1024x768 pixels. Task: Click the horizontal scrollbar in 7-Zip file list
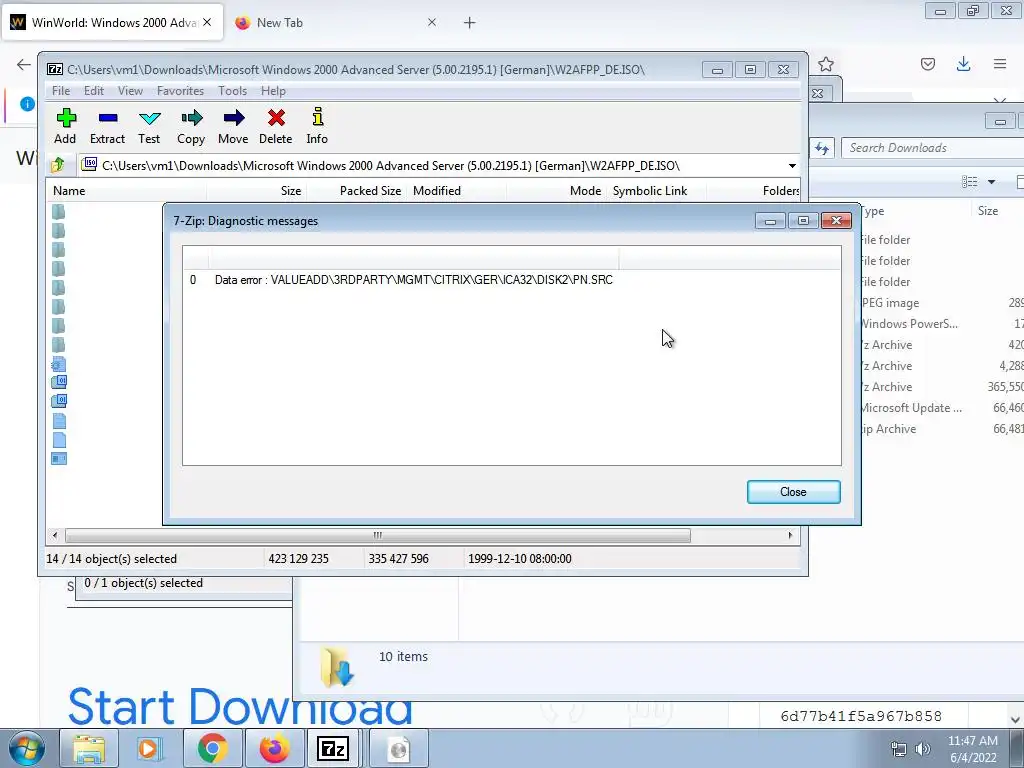tap(377, 536)
